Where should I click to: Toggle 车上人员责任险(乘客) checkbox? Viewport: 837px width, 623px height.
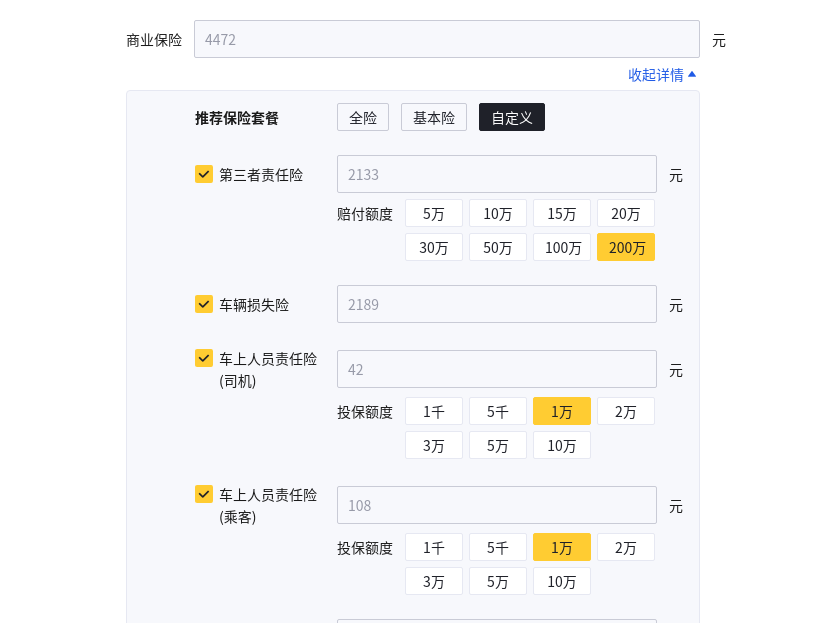tap(204, 494)
